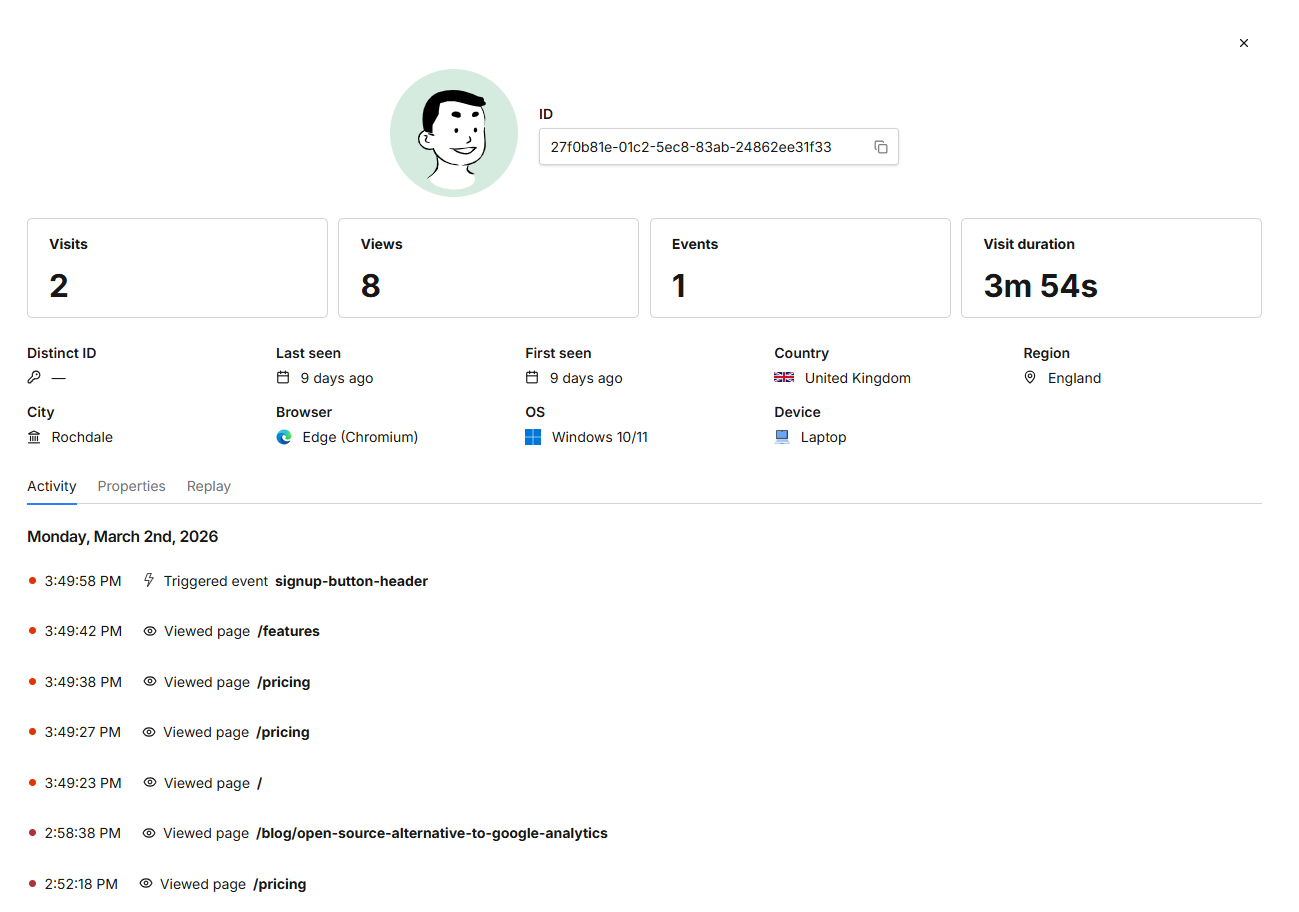
Task: Click the lightning bolt triggered event icon
Action: coord(149,580)
